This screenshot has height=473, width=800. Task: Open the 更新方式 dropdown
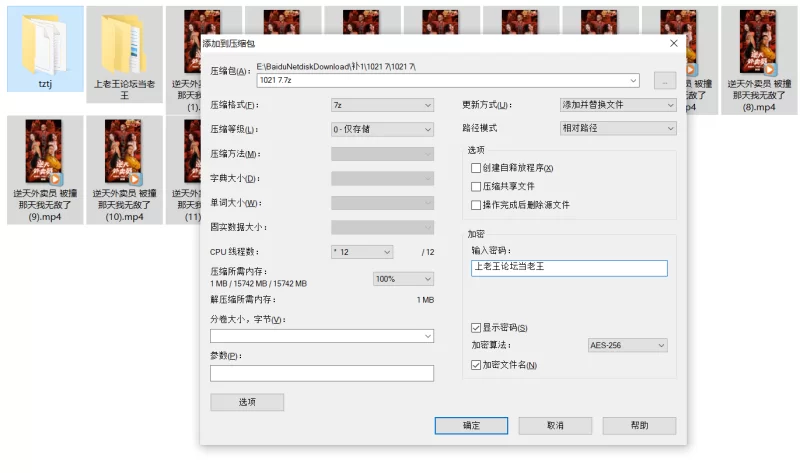(618, 105)
